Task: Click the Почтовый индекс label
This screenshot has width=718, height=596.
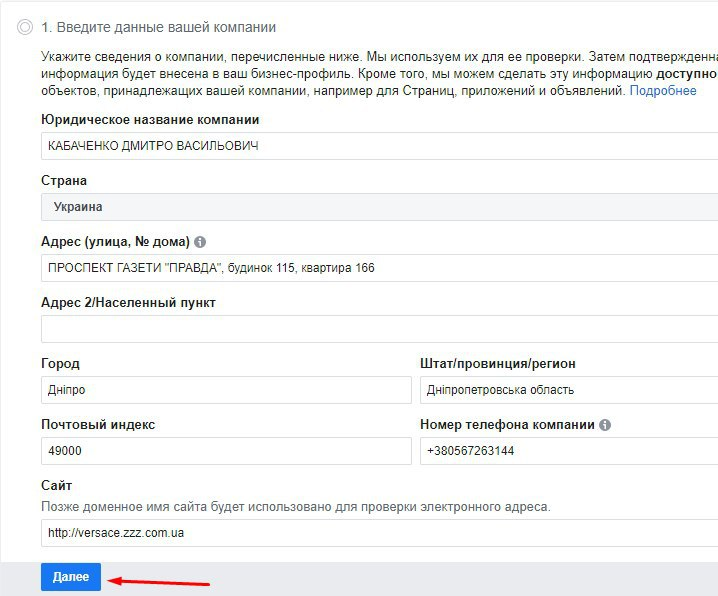Action: pos(98,425)
